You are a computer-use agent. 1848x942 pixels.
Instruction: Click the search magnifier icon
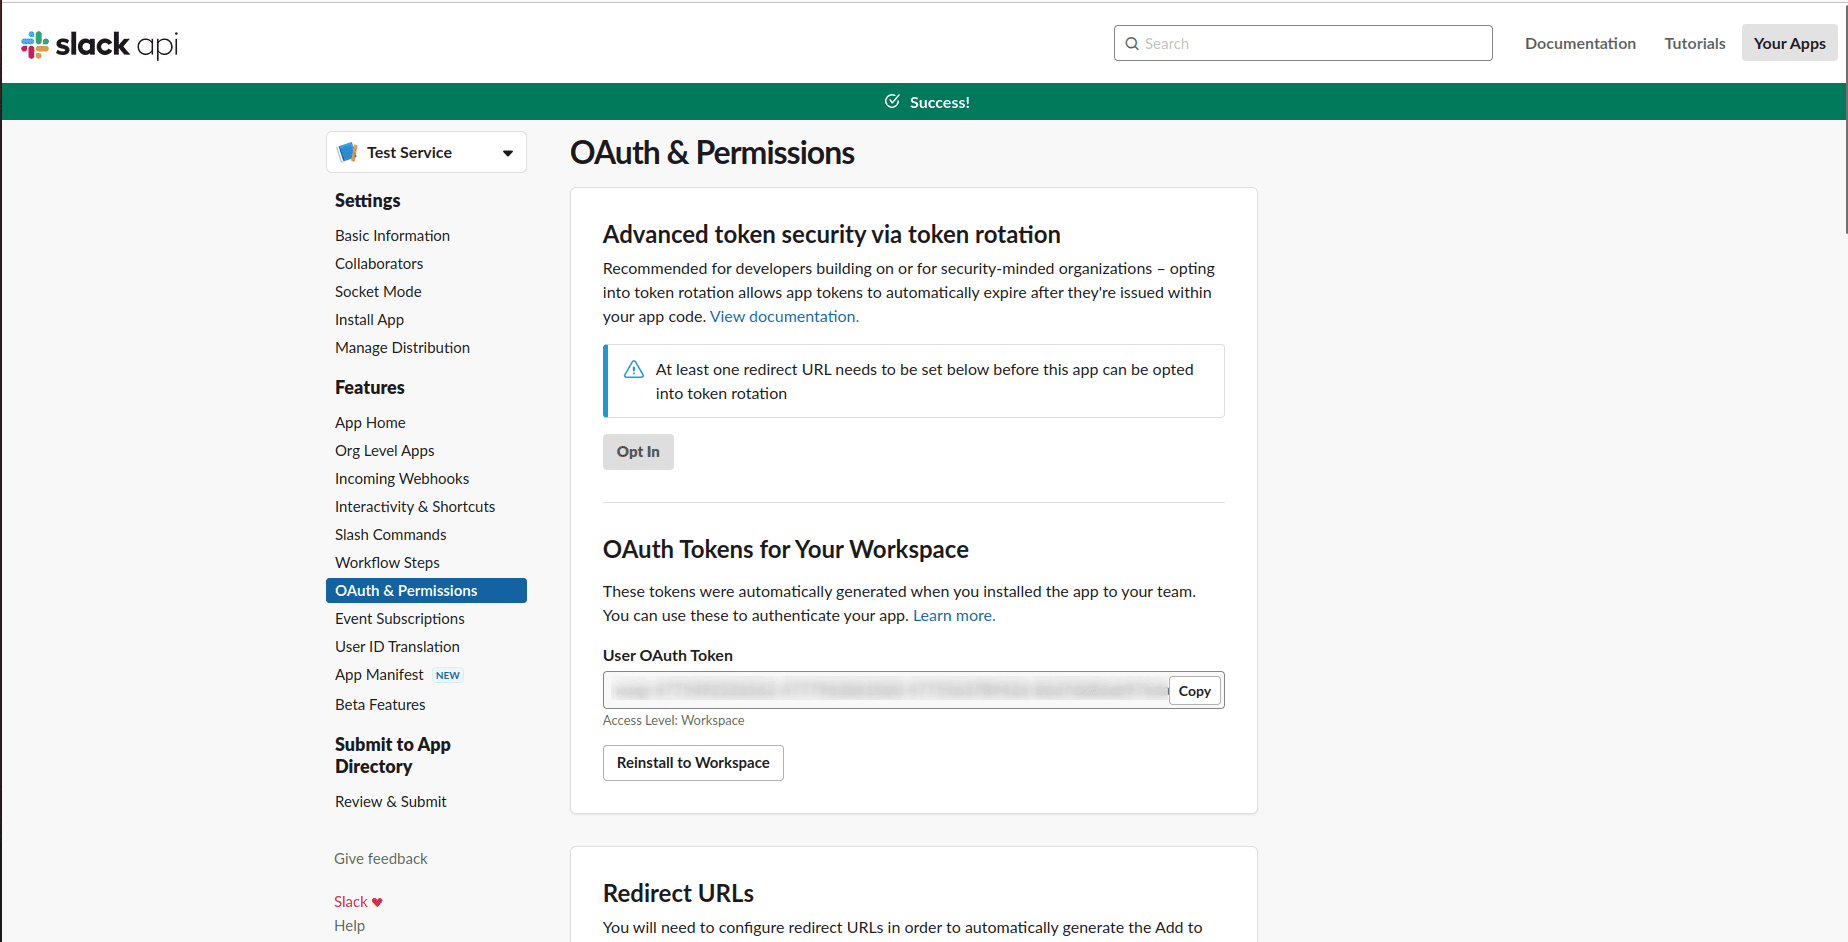pos(1132,44)
